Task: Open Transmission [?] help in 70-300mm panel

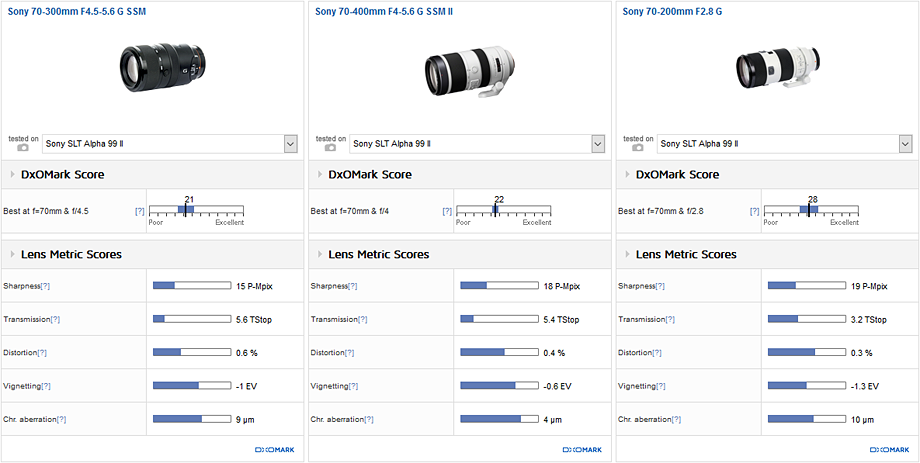Action: [x=55, y=319]
